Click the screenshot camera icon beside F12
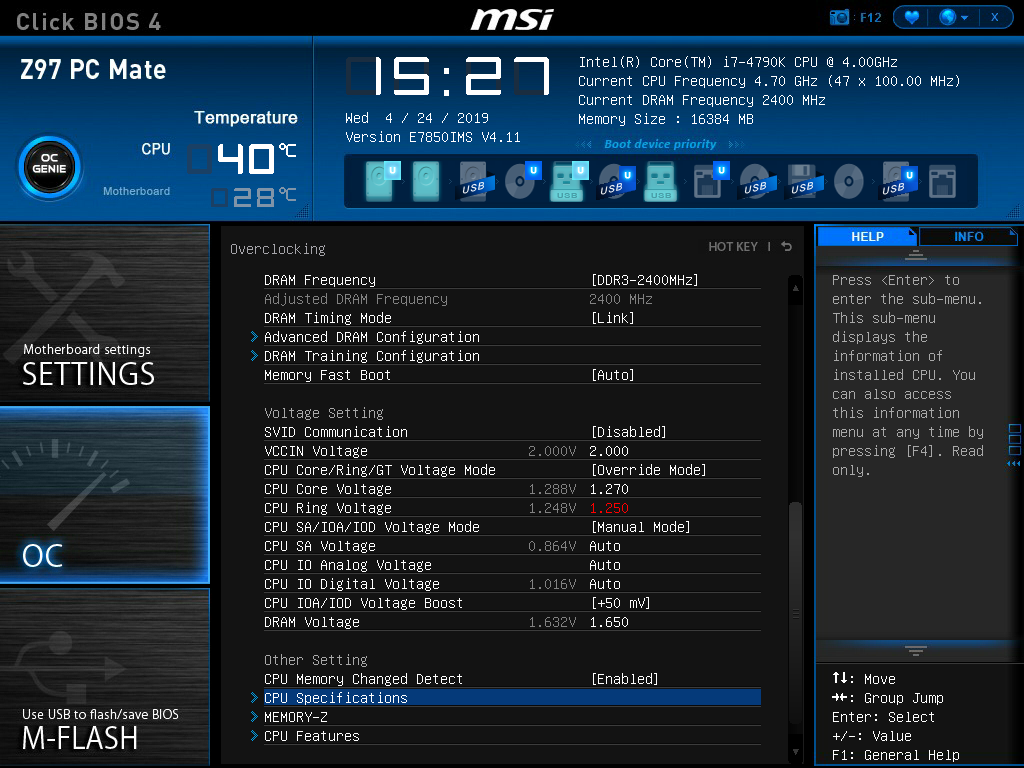 pyautogui.click(x=839, y=17)
